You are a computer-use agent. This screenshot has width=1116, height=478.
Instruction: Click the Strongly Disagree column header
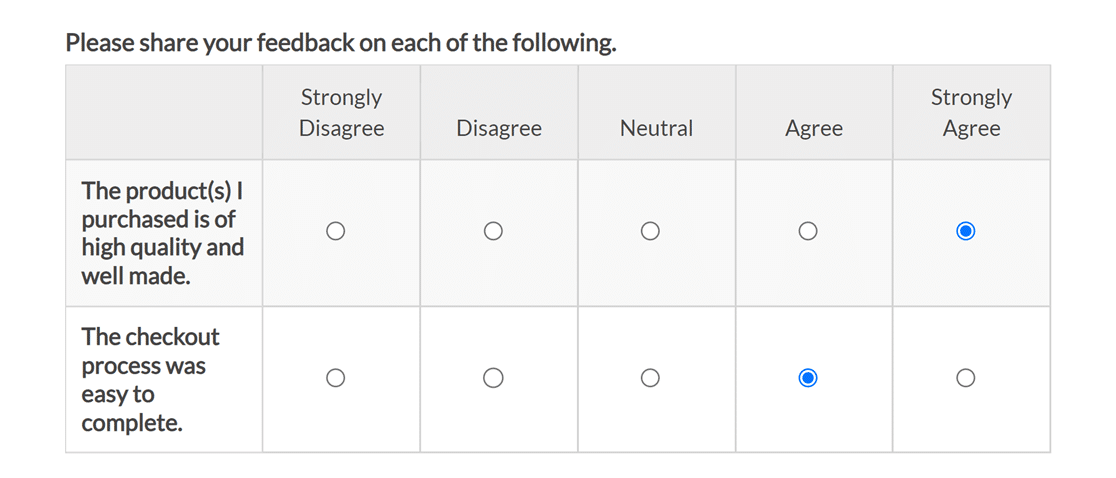(x=341, y=113)
